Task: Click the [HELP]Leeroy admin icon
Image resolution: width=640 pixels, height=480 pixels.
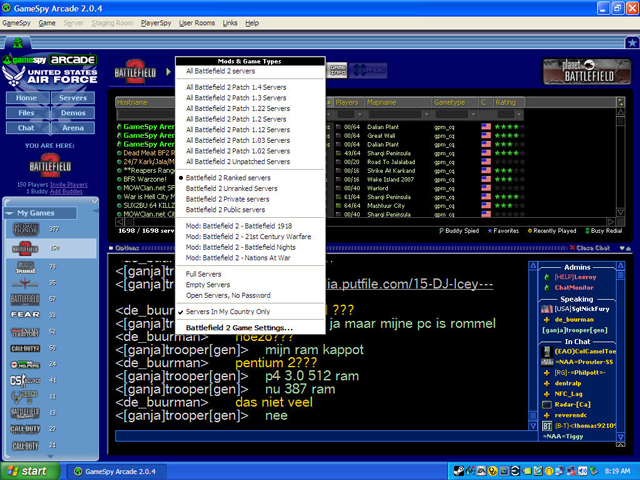Action: 547,277
